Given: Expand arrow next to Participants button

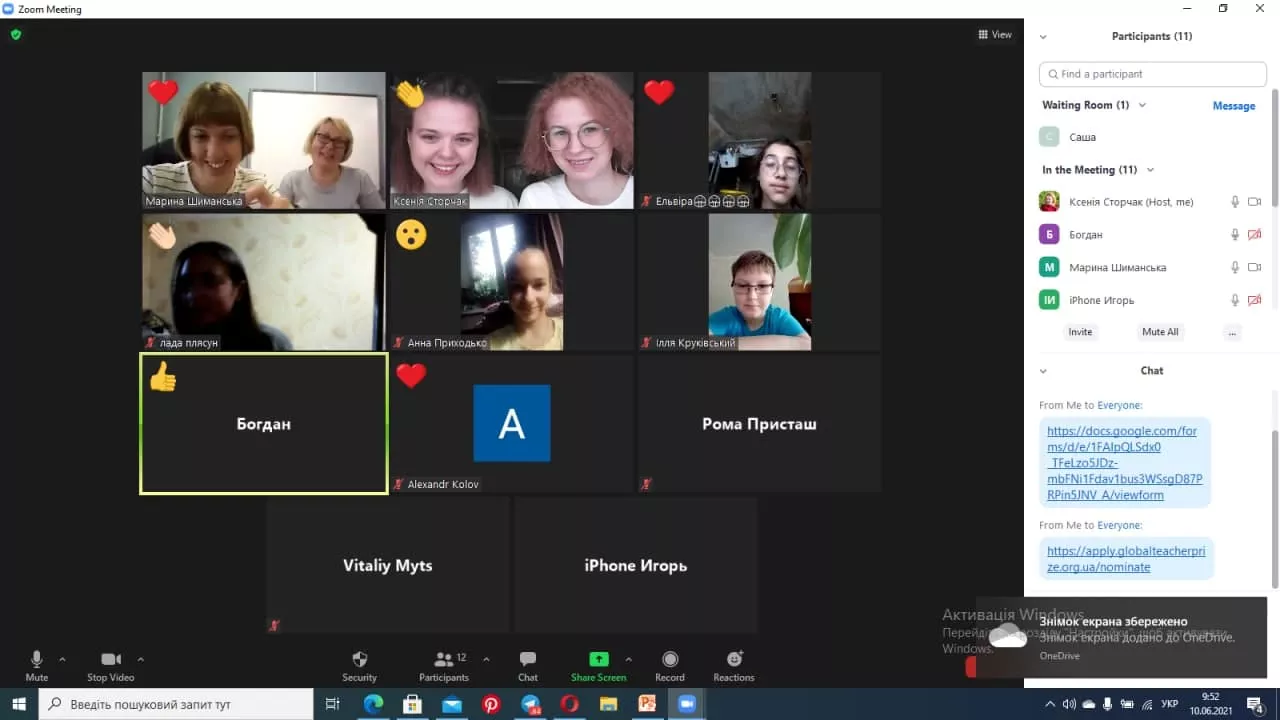Looking at the screenshot, I should pos(486,659).
